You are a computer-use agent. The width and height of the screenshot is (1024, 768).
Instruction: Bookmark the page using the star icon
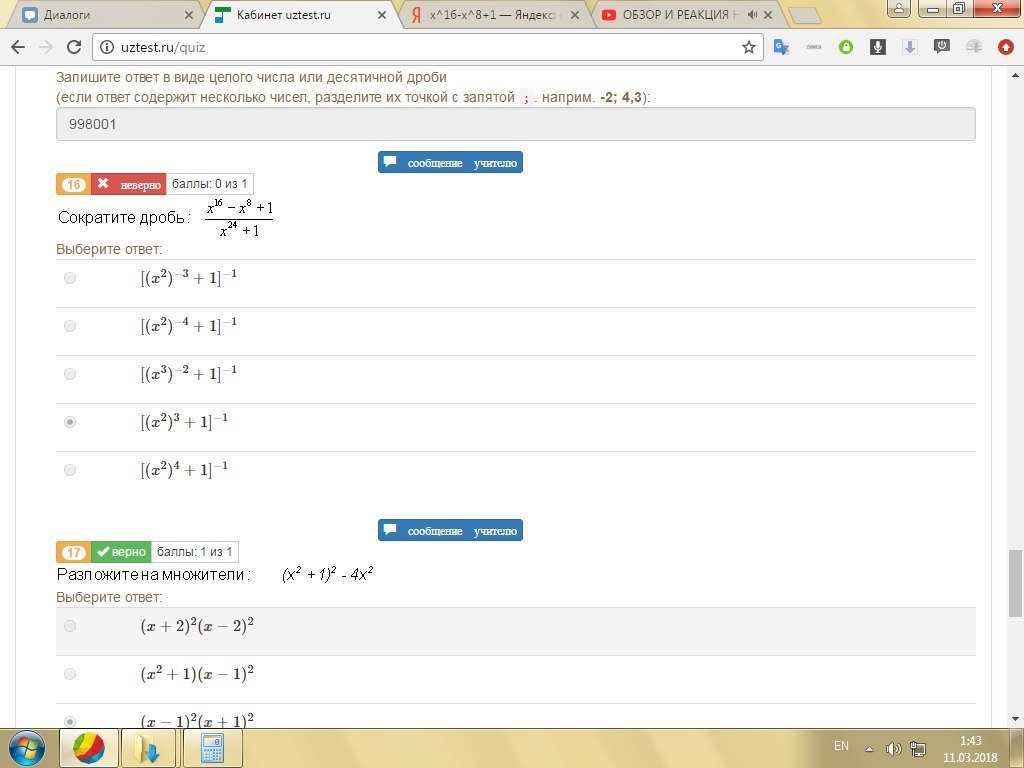748,46
